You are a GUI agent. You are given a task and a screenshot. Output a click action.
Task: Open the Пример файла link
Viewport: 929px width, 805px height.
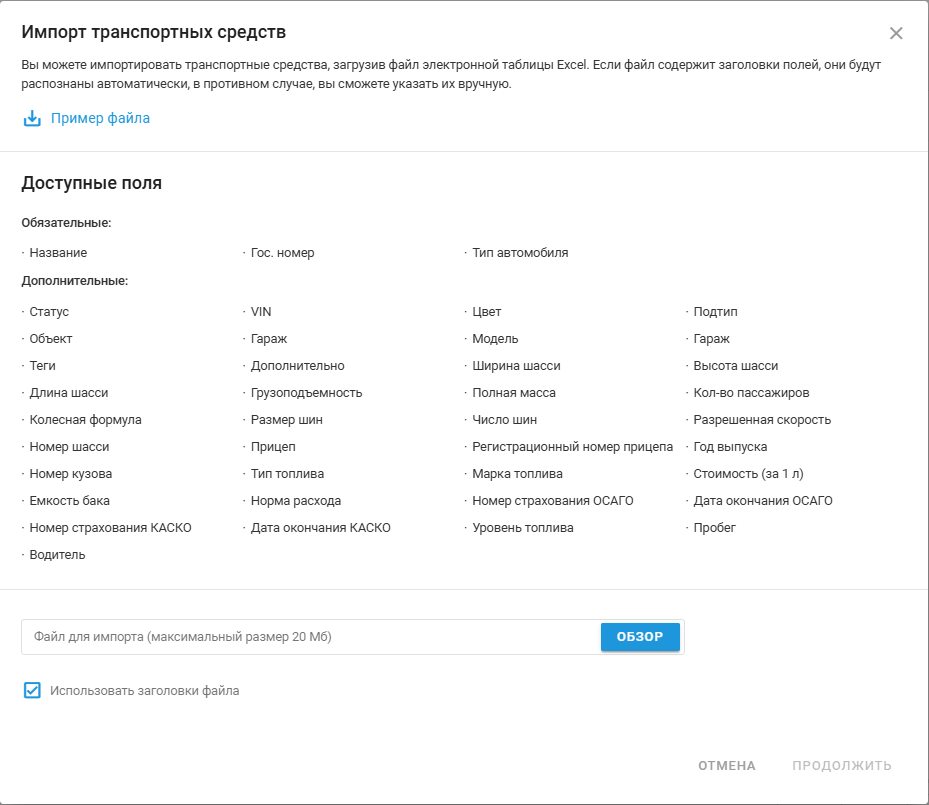(x=100, y=118)
